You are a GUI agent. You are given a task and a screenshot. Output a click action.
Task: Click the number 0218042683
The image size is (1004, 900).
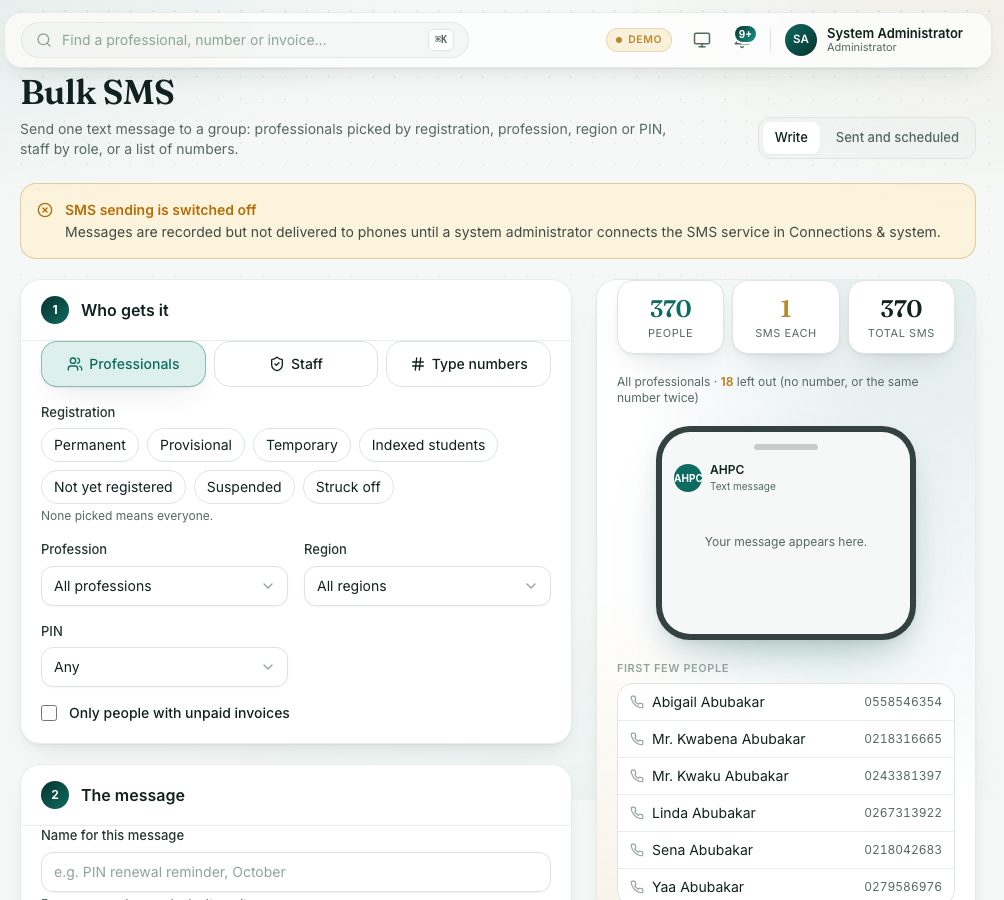(903, 850)
